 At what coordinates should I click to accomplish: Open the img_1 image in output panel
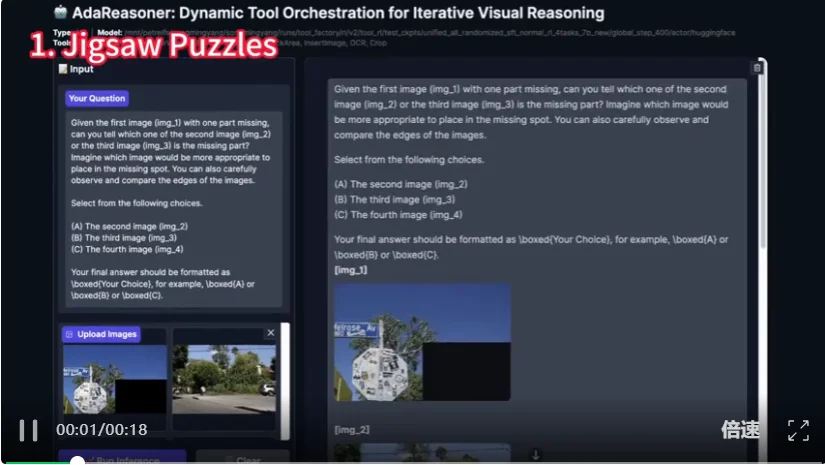pyautogui.click(x=422, y=341)
